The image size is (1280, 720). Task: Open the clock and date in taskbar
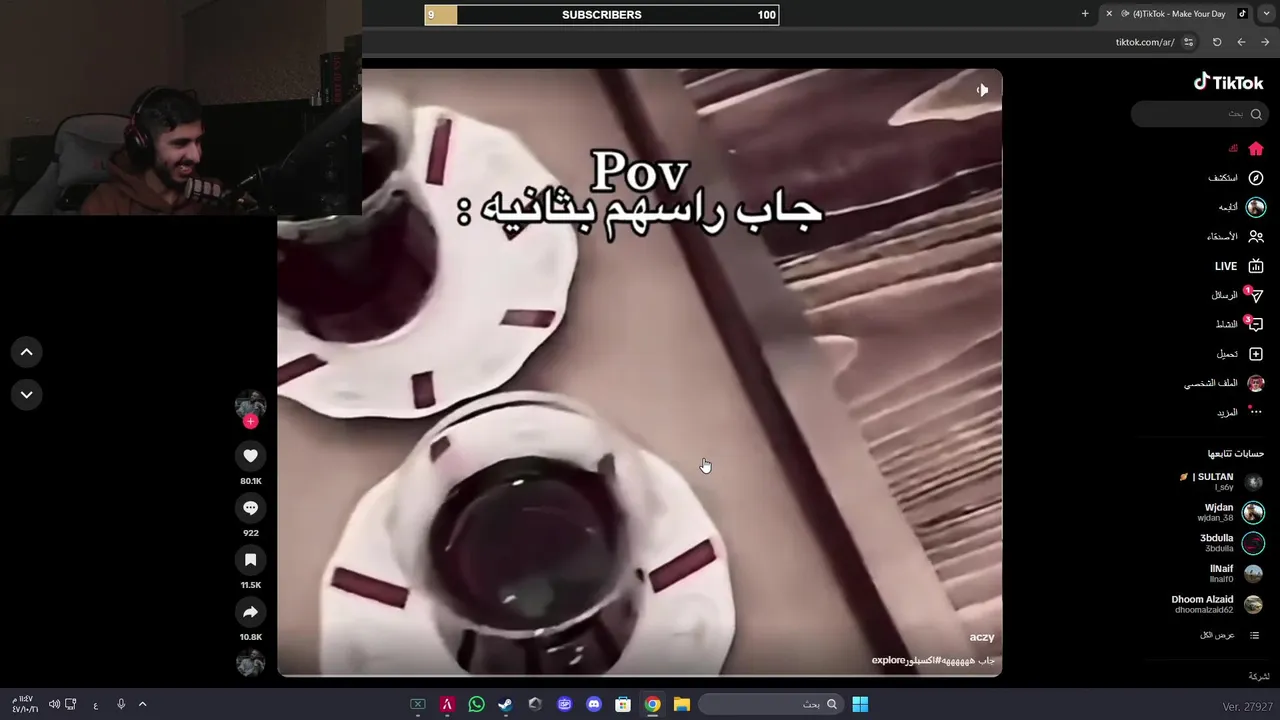tap(24, 704)
